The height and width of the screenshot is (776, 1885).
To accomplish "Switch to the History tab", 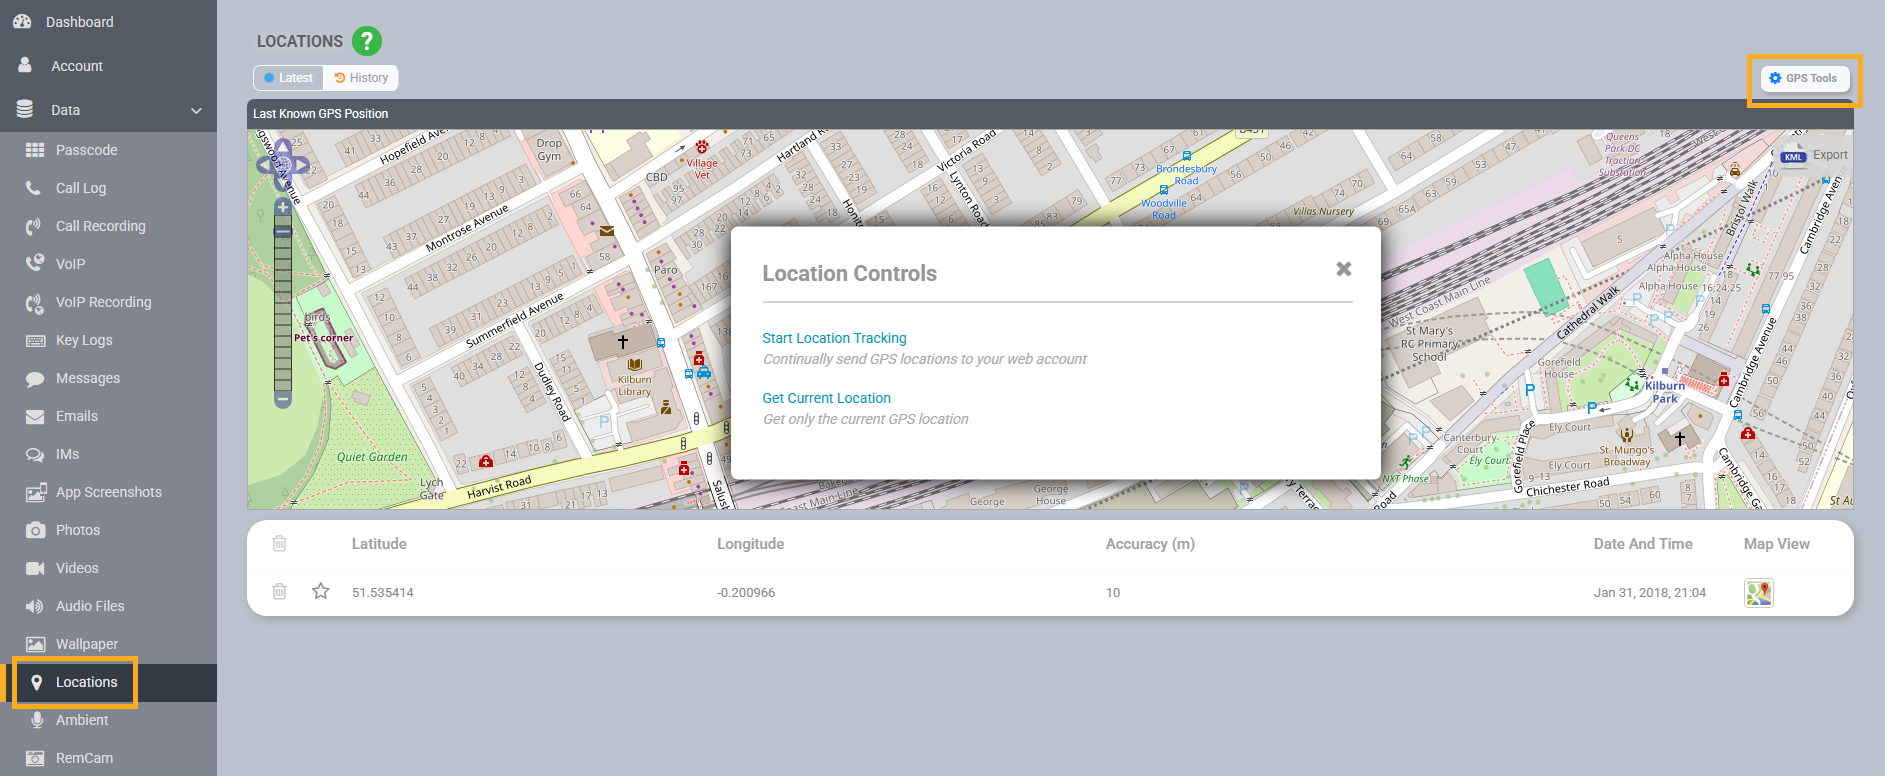I will [361, 78].
